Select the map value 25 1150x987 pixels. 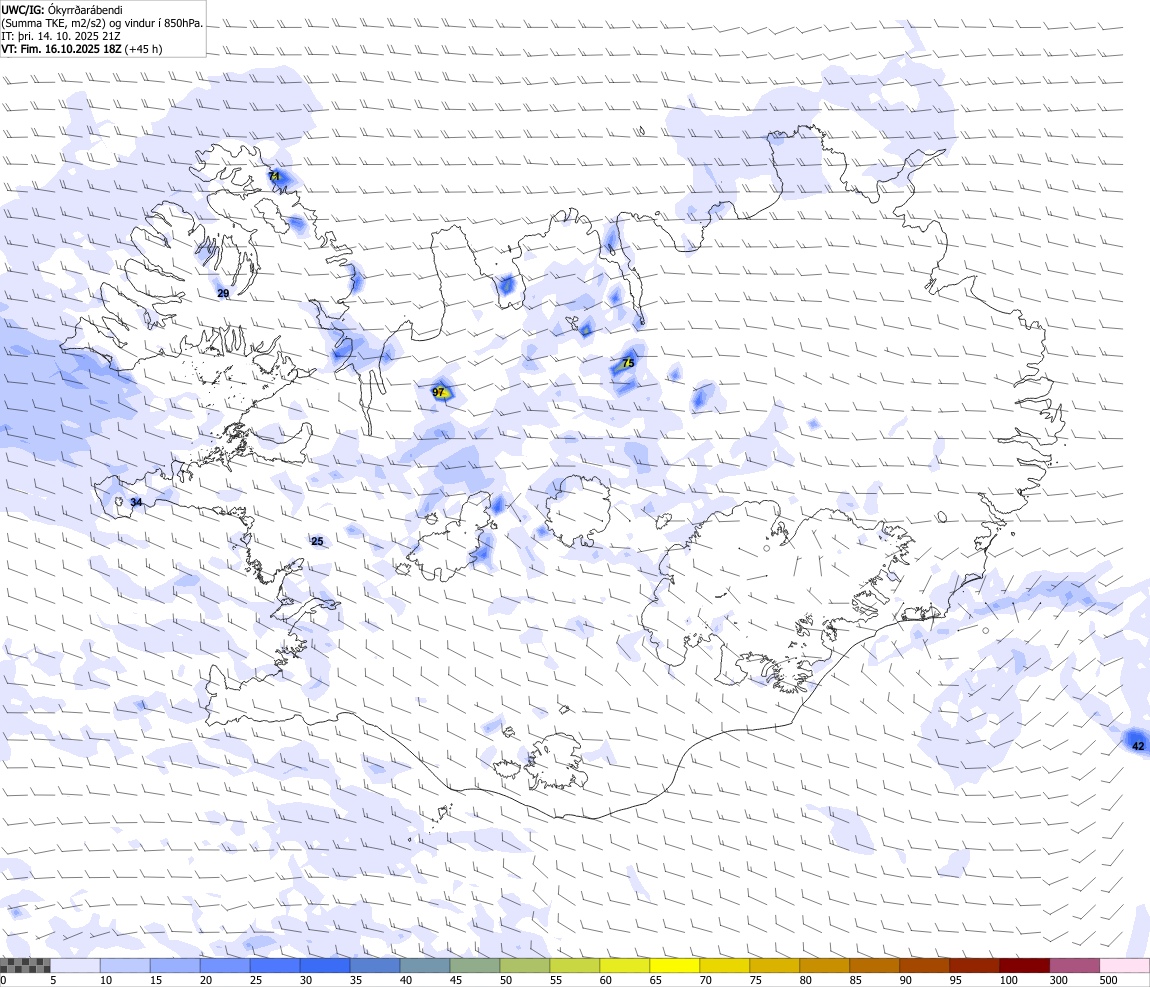pyautogui.click(x=317, y=541)
